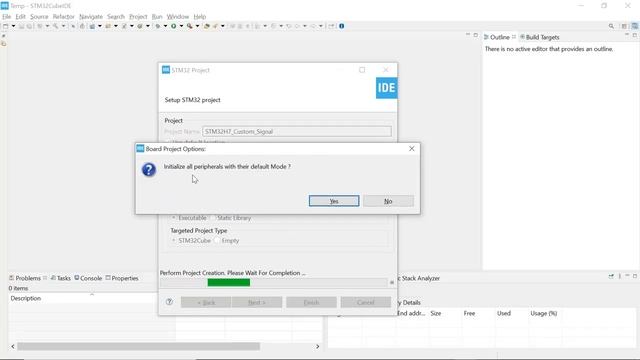640x360 pixels.
Task: Maximize the editor area
Action: (x=476, y=35)
